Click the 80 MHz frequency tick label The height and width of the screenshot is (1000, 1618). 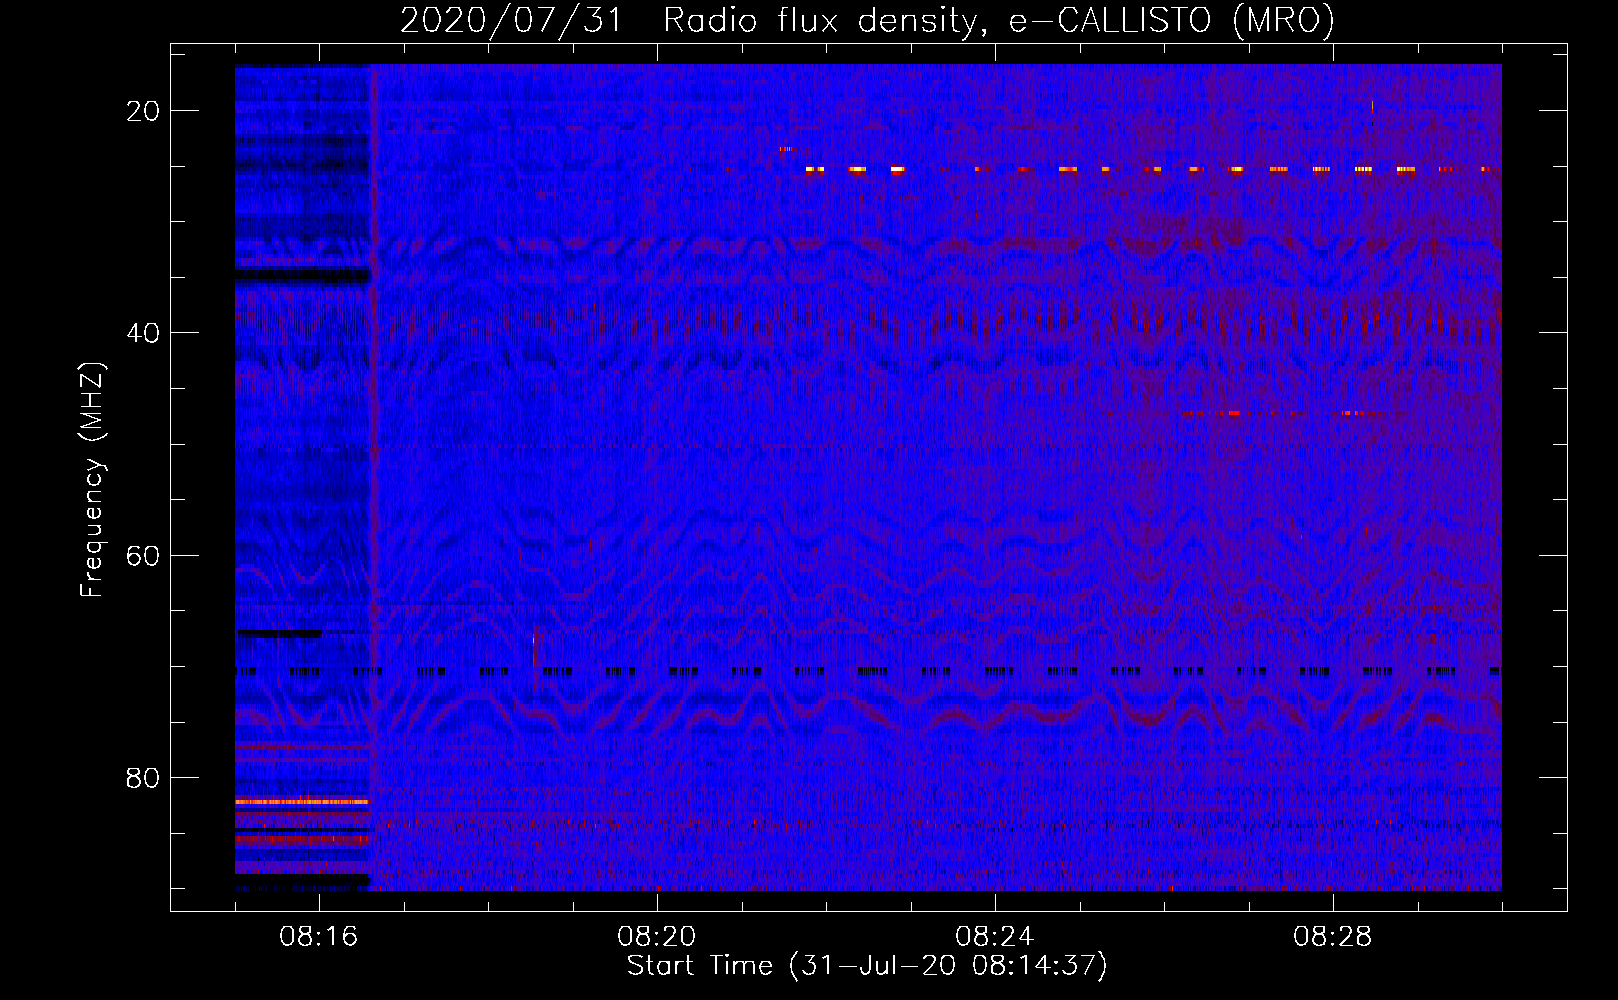(143, 778)
